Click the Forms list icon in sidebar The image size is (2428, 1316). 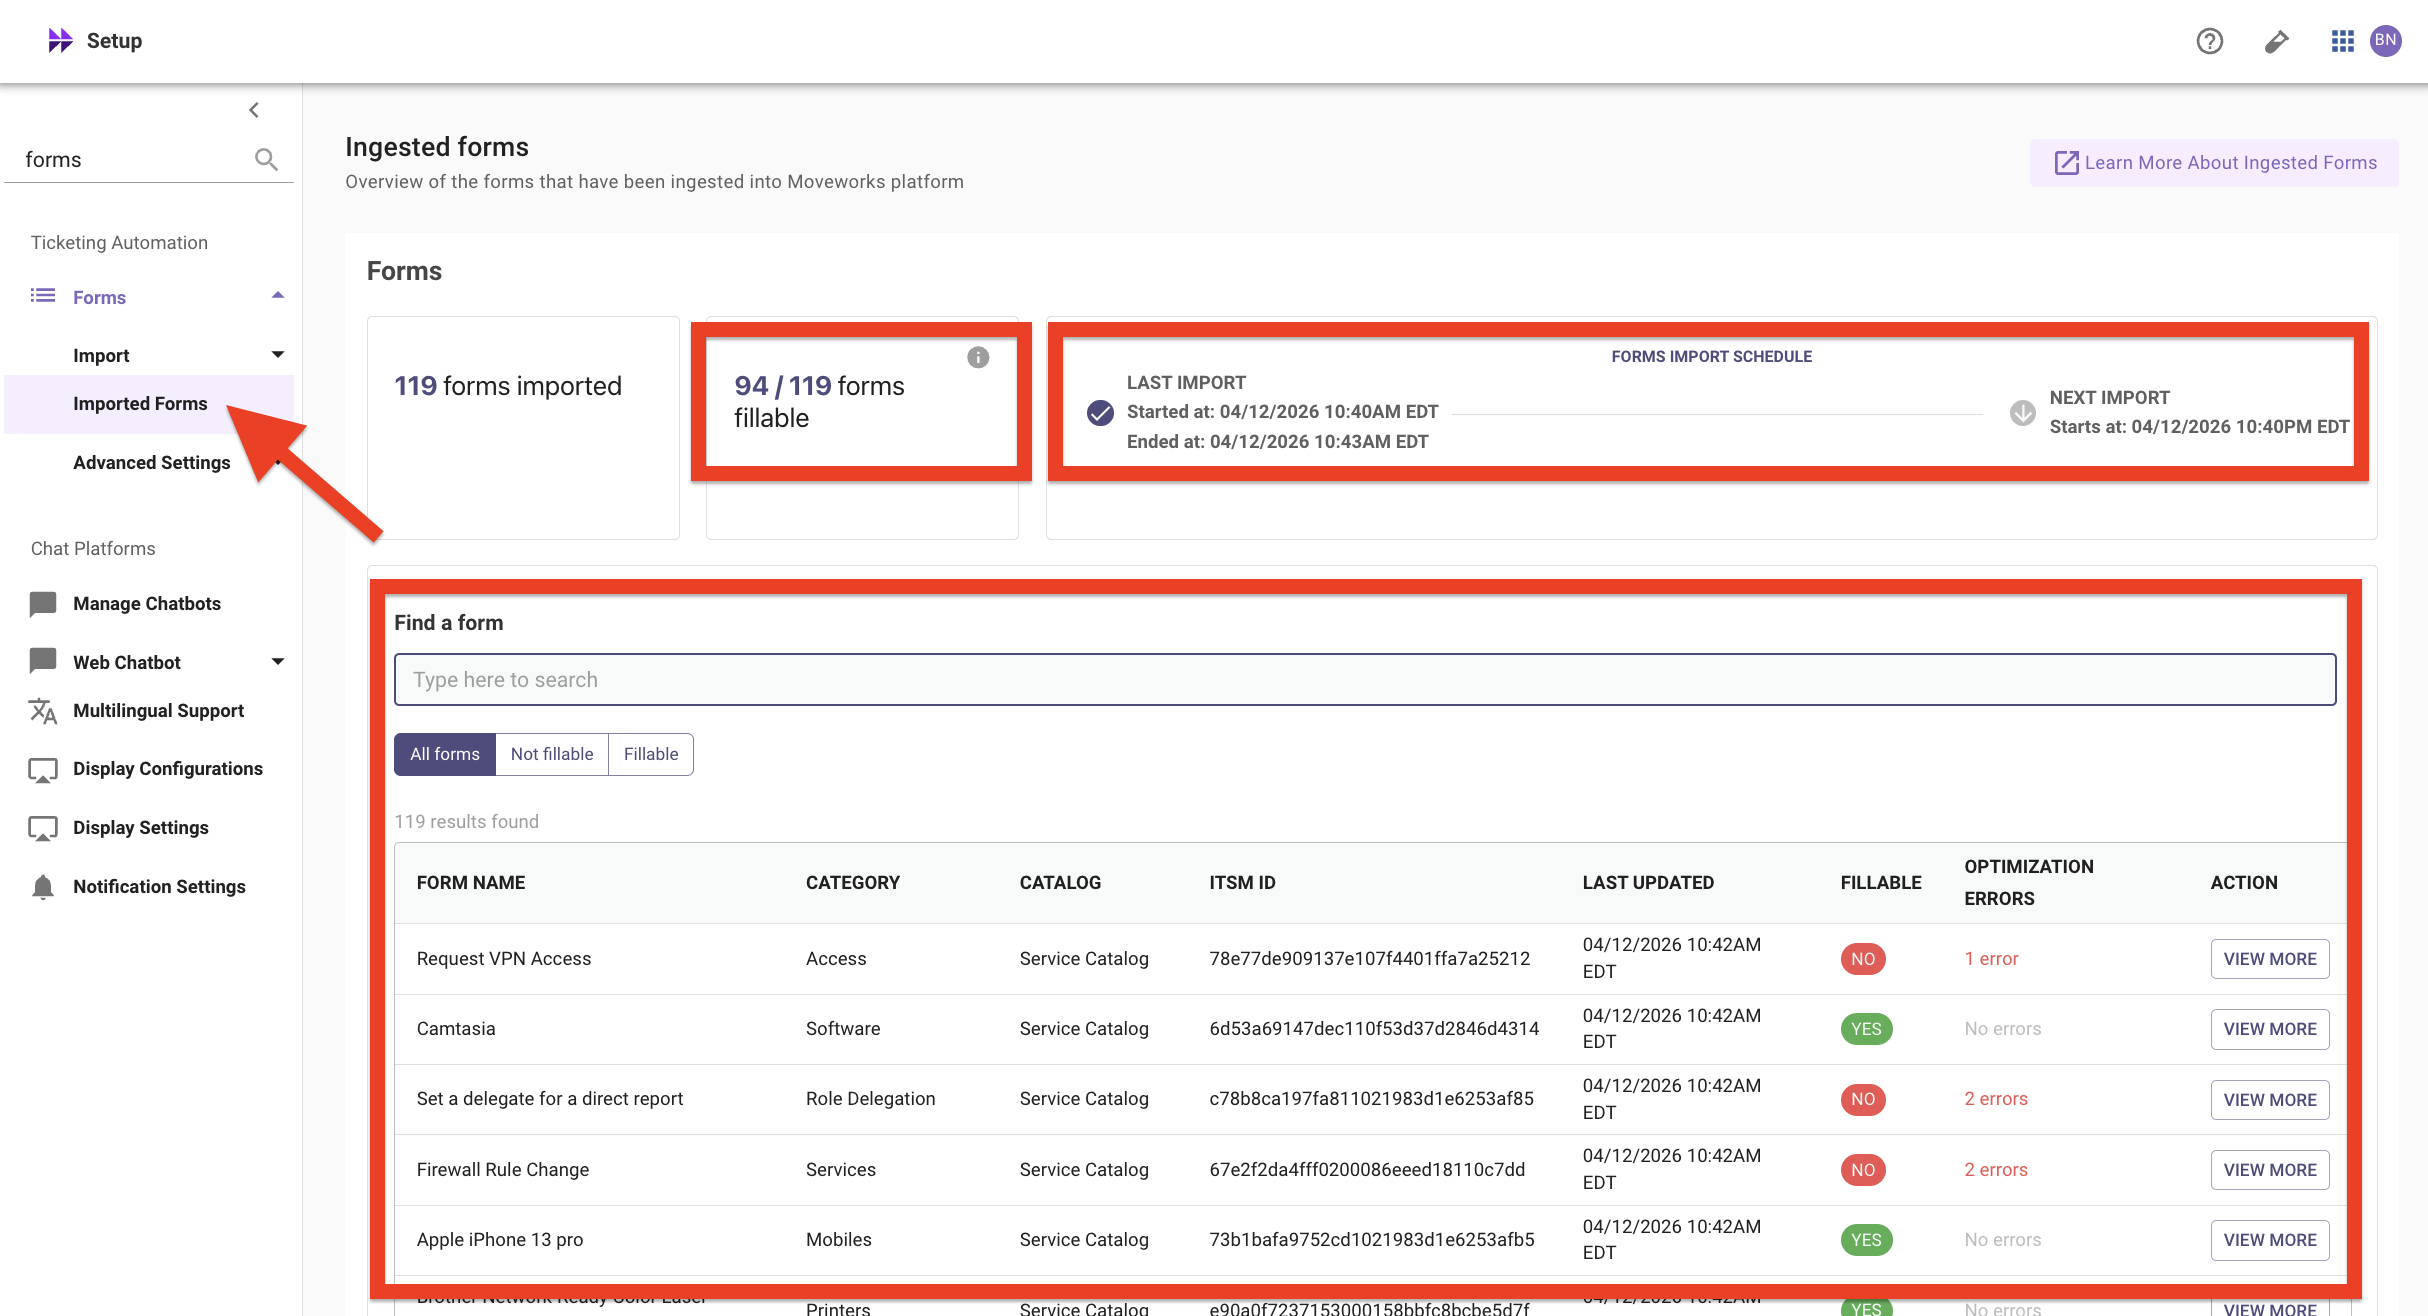(43, 296)
